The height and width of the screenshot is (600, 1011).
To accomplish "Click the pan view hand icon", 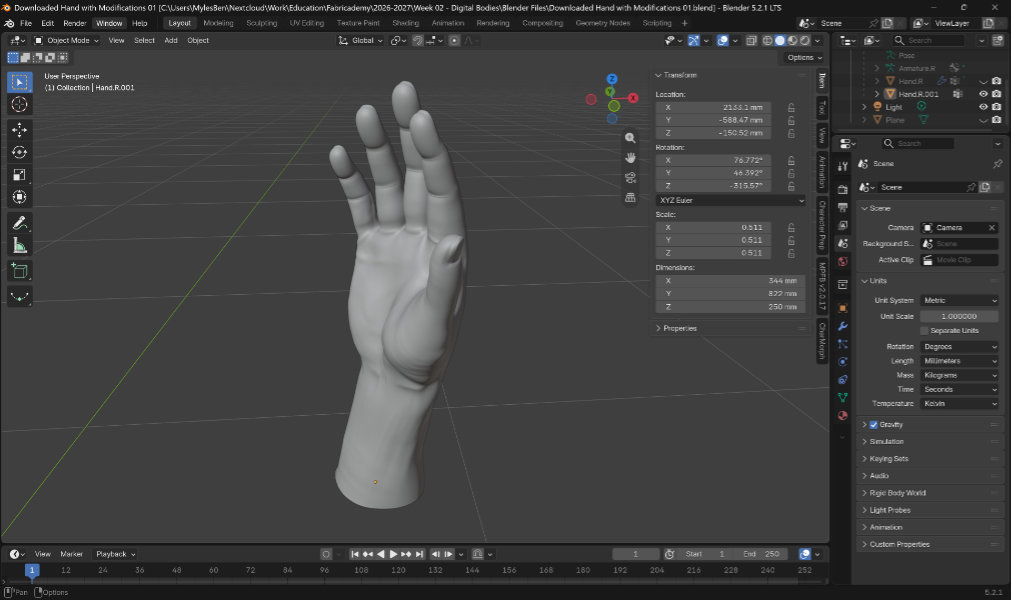I will [630, 158].
